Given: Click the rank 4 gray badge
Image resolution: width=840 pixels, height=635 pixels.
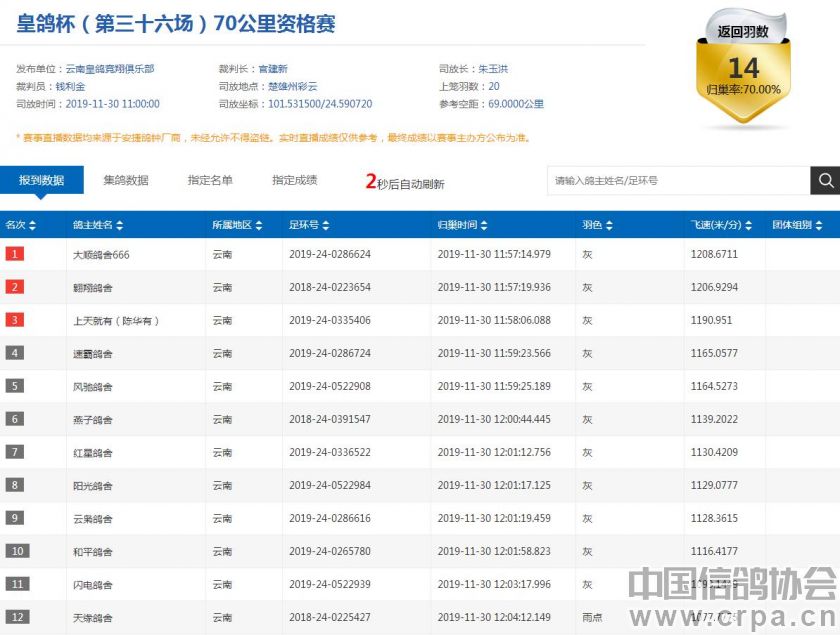Looking at the screenshot, I should click(x=14, y=353).
